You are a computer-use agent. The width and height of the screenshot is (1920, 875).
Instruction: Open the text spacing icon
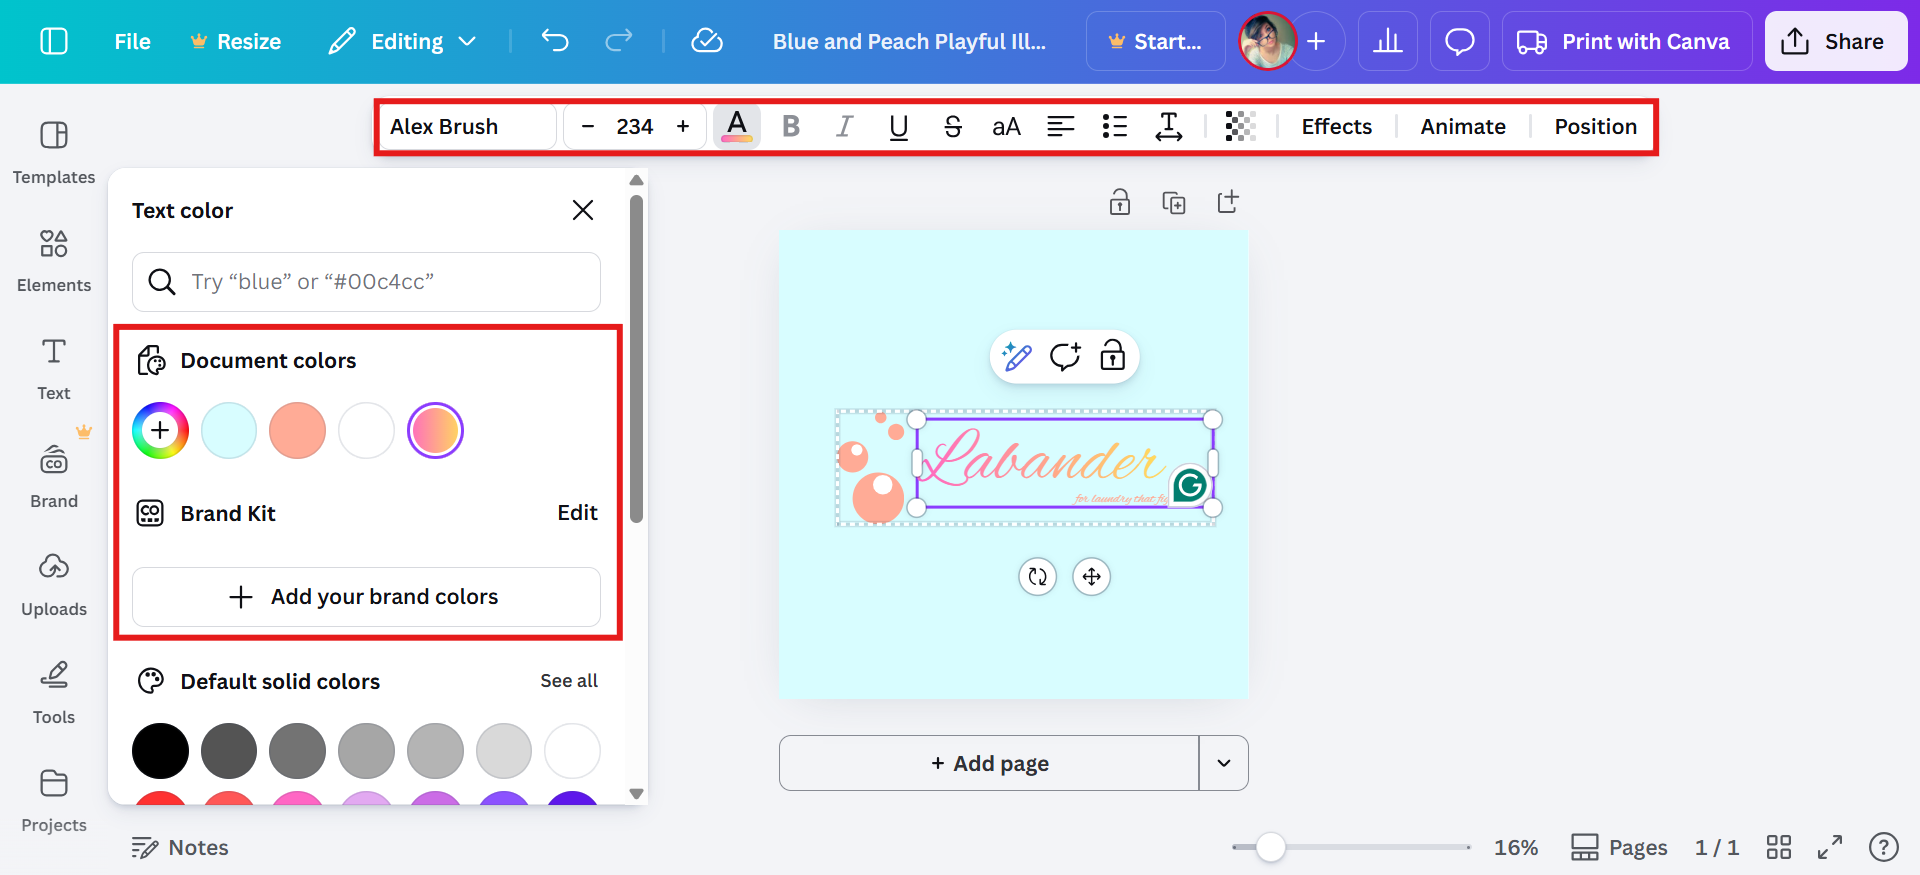(x=1169, y=127)
